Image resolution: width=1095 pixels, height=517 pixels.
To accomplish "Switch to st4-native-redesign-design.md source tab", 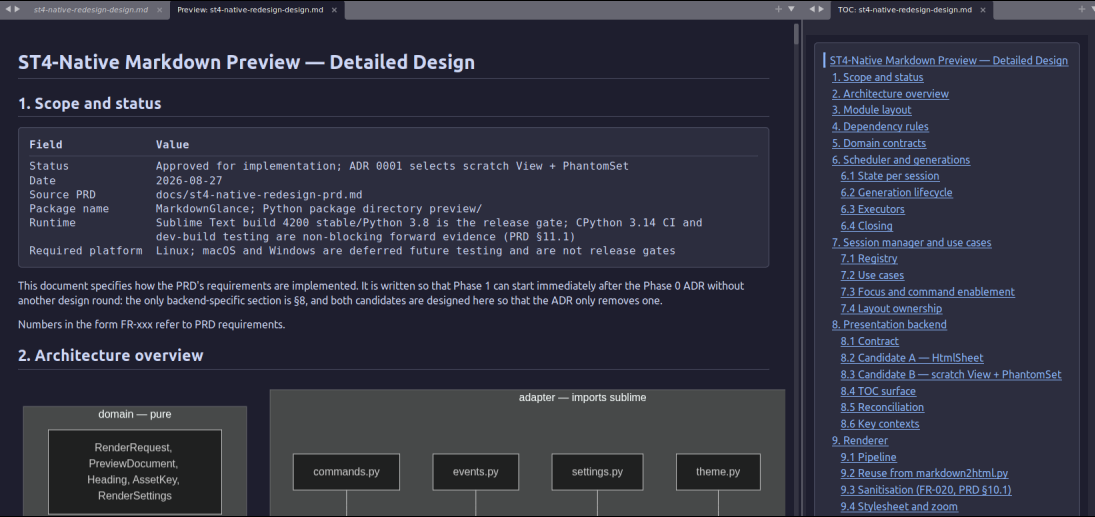I will (91, 10).
